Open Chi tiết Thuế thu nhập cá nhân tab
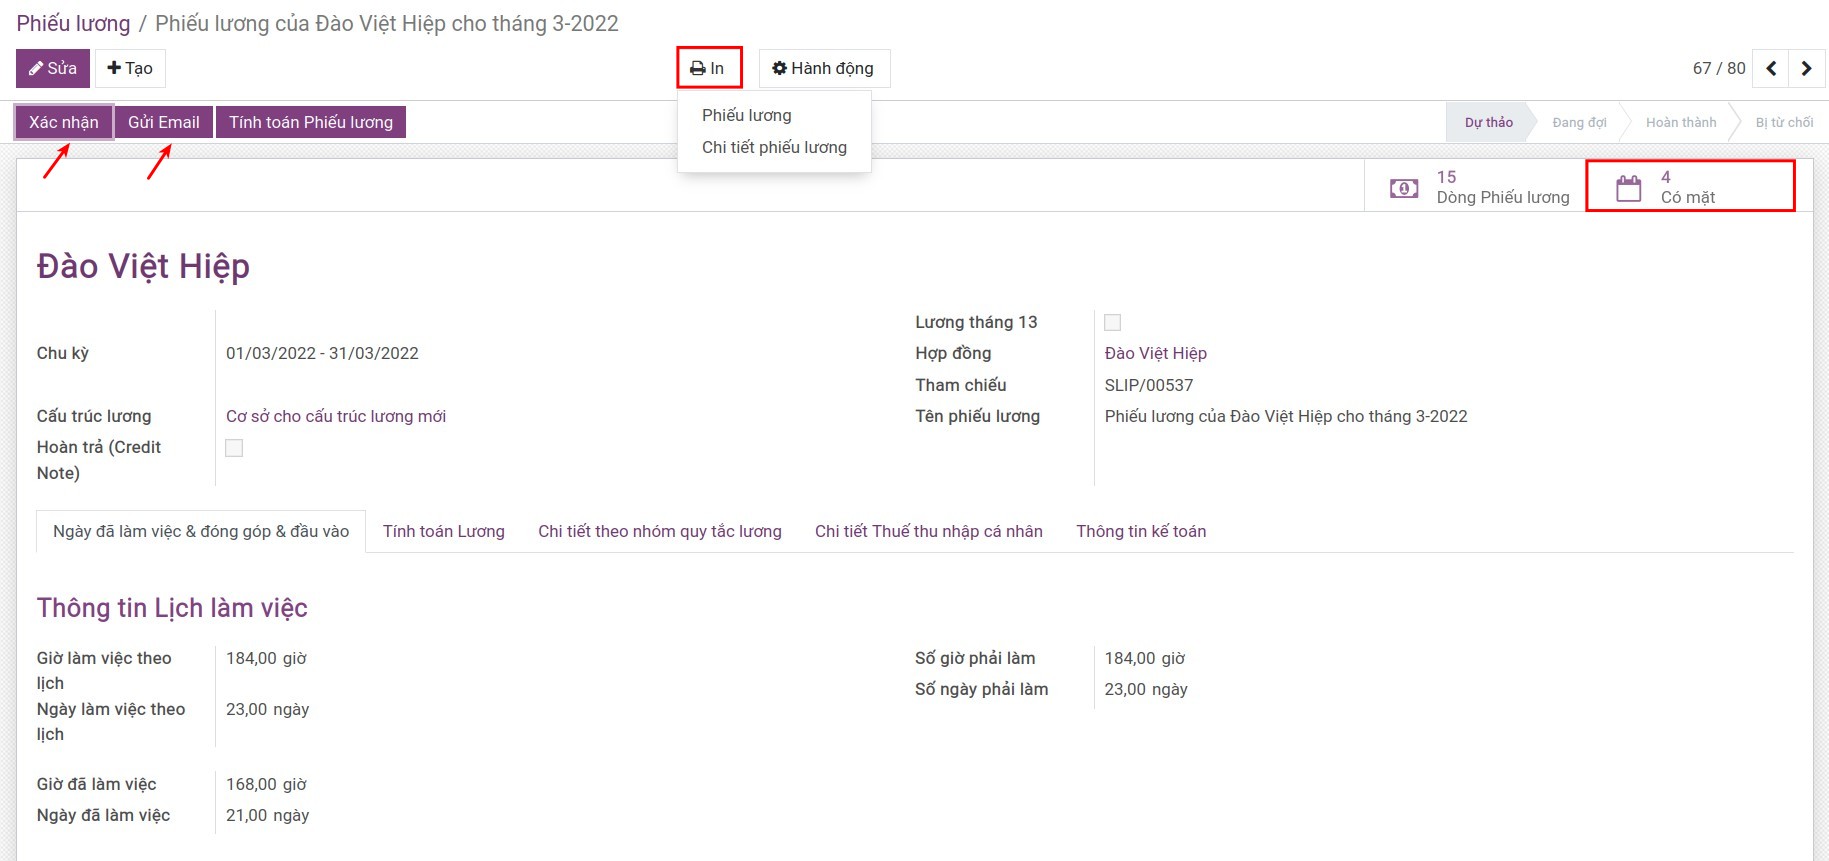The width and height of the screenshot is (1829, 861). (x=928, y=531)
